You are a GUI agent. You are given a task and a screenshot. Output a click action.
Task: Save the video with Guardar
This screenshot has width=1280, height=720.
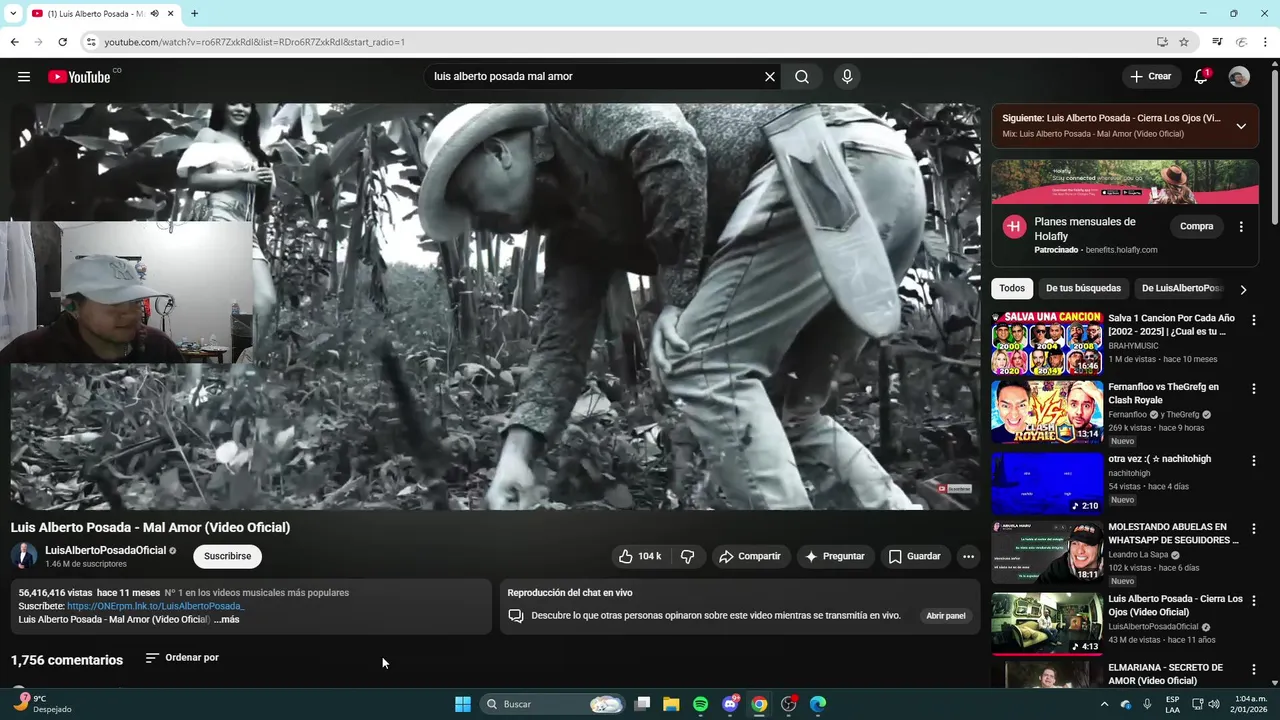coord(915,556)
